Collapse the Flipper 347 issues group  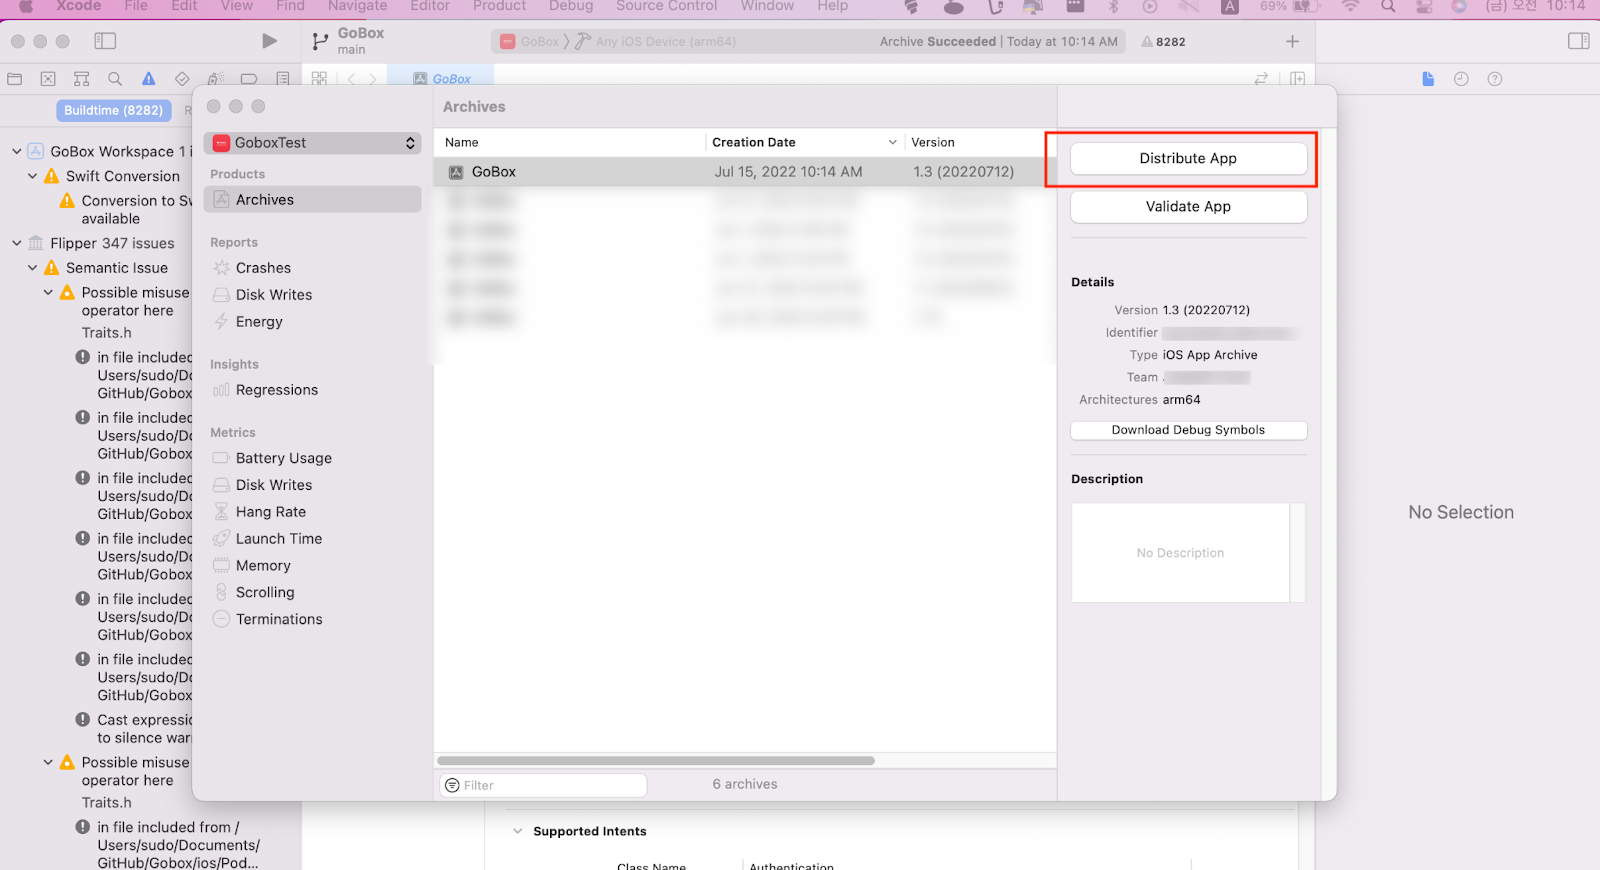[17, 243]
